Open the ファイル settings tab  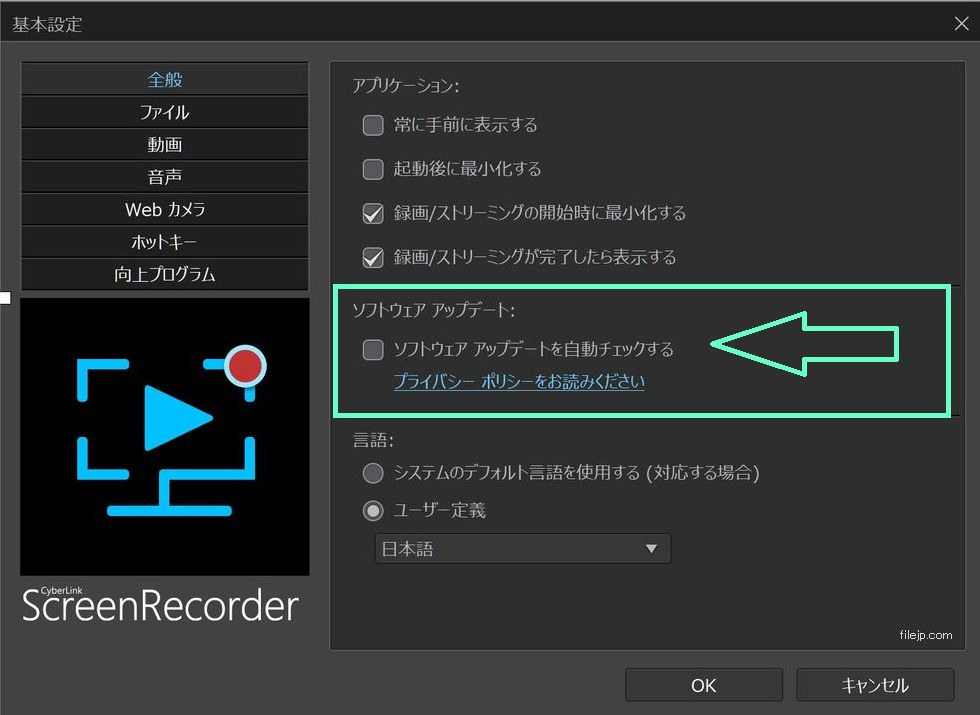coord(164,112)
